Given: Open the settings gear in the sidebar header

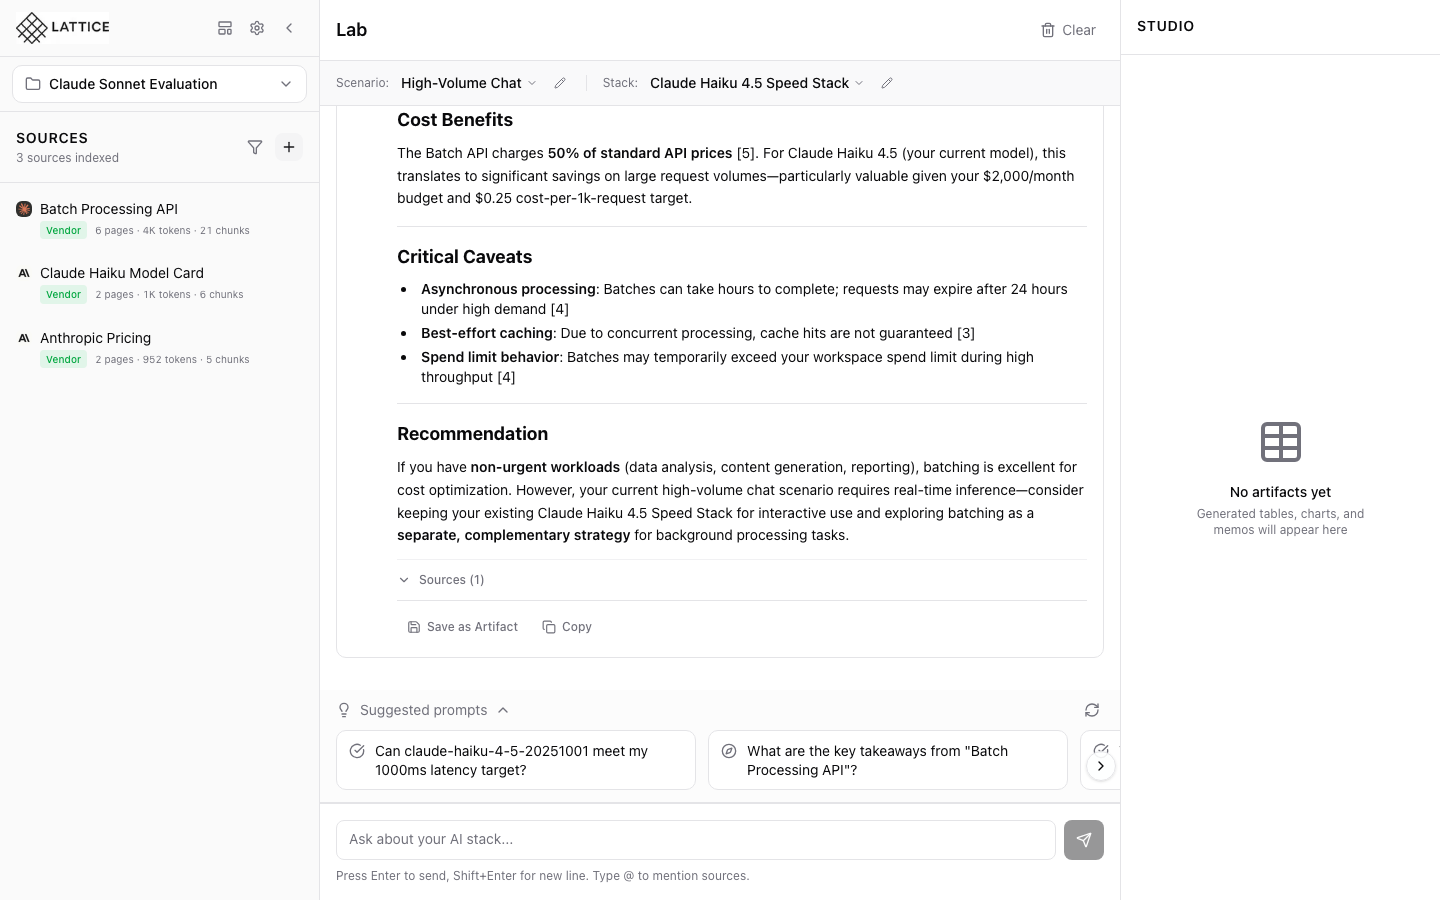Looking at the screenshot, I should click(257, 28).
